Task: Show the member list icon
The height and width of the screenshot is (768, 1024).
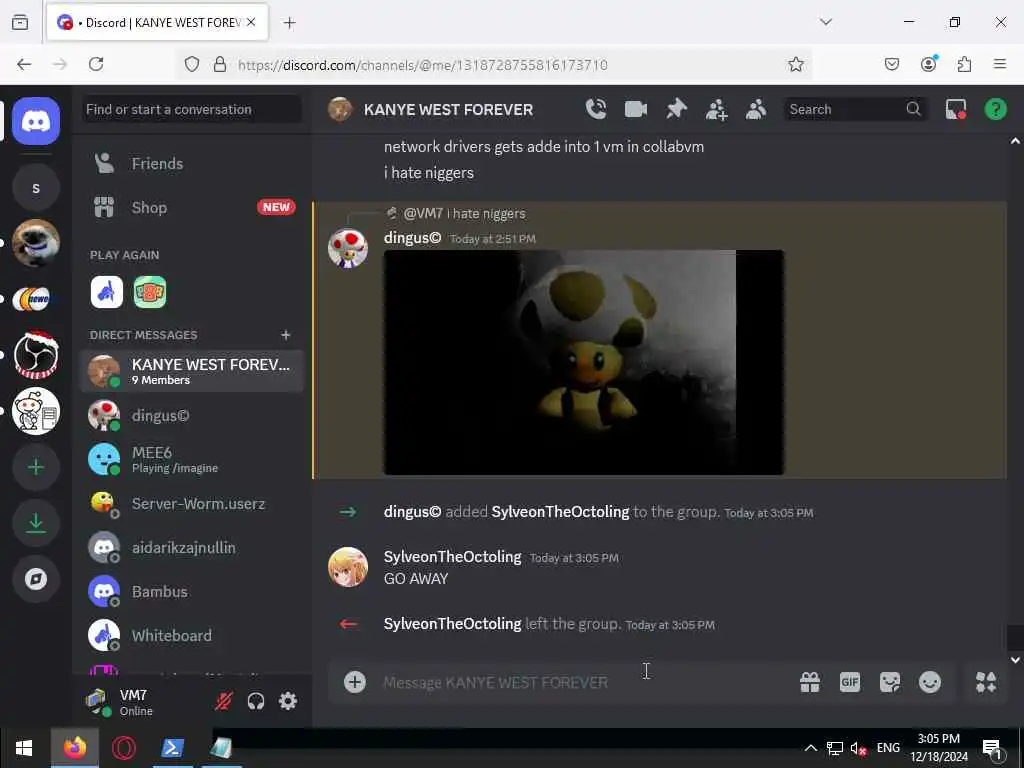Action: point(756,109)
